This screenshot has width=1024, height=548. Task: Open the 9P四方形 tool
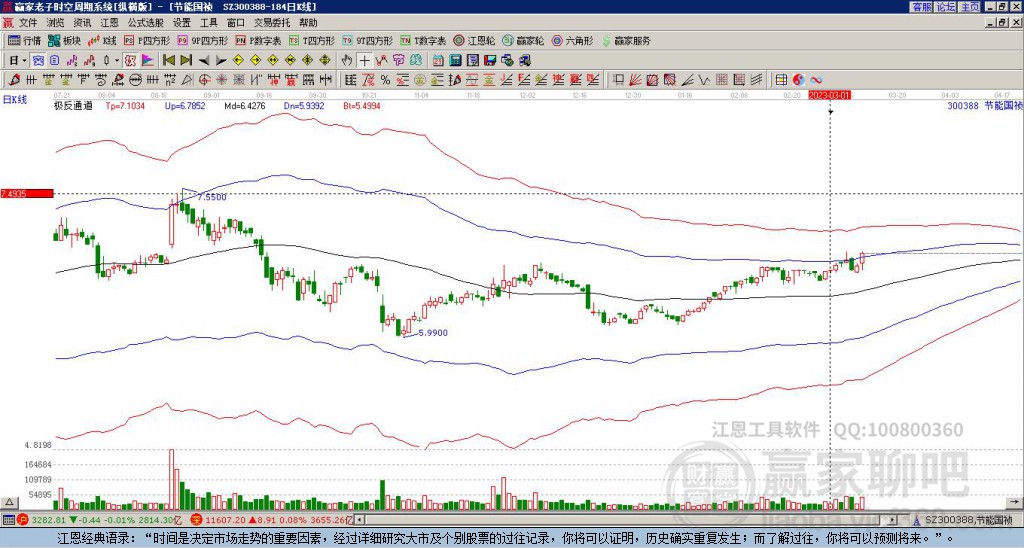coord(202,40)
